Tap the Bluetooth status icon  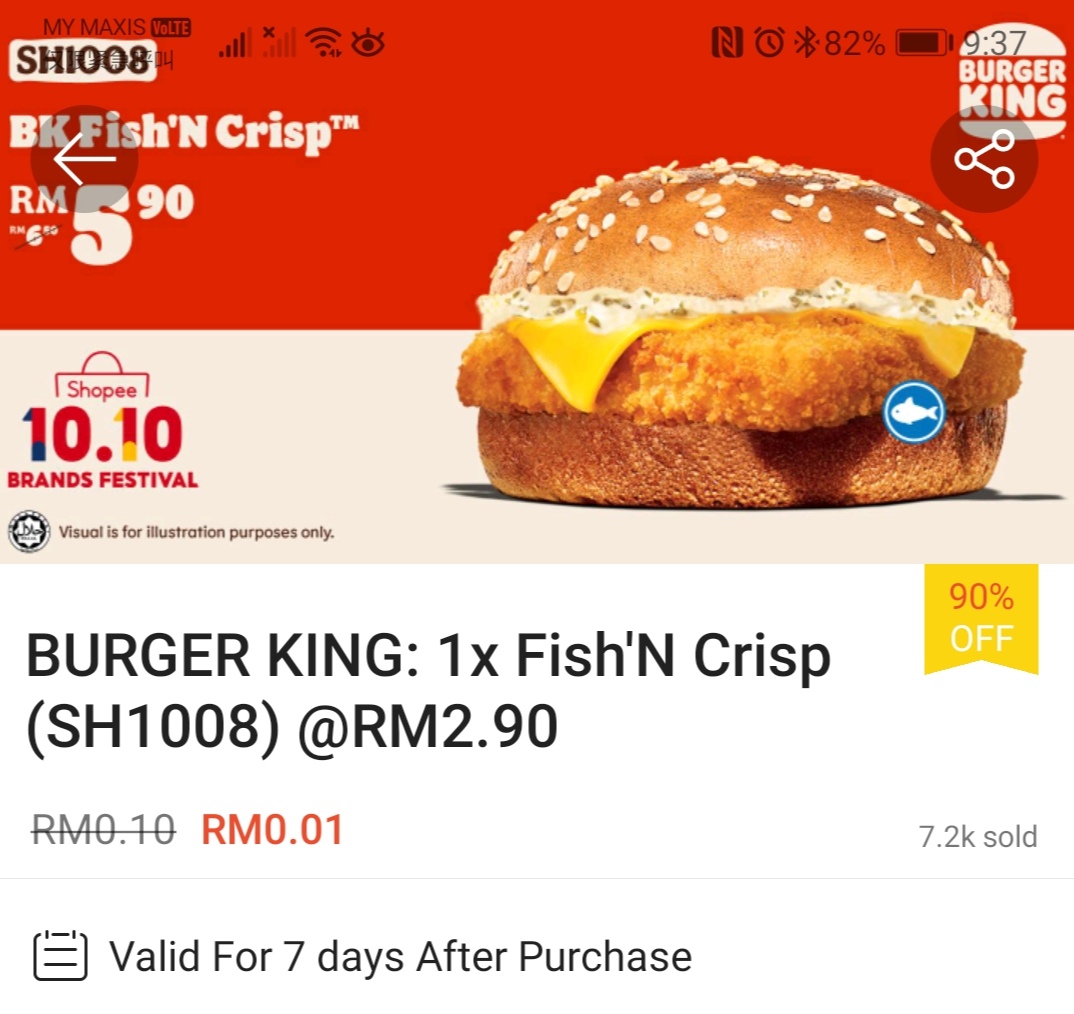click(x=806, y=42)
